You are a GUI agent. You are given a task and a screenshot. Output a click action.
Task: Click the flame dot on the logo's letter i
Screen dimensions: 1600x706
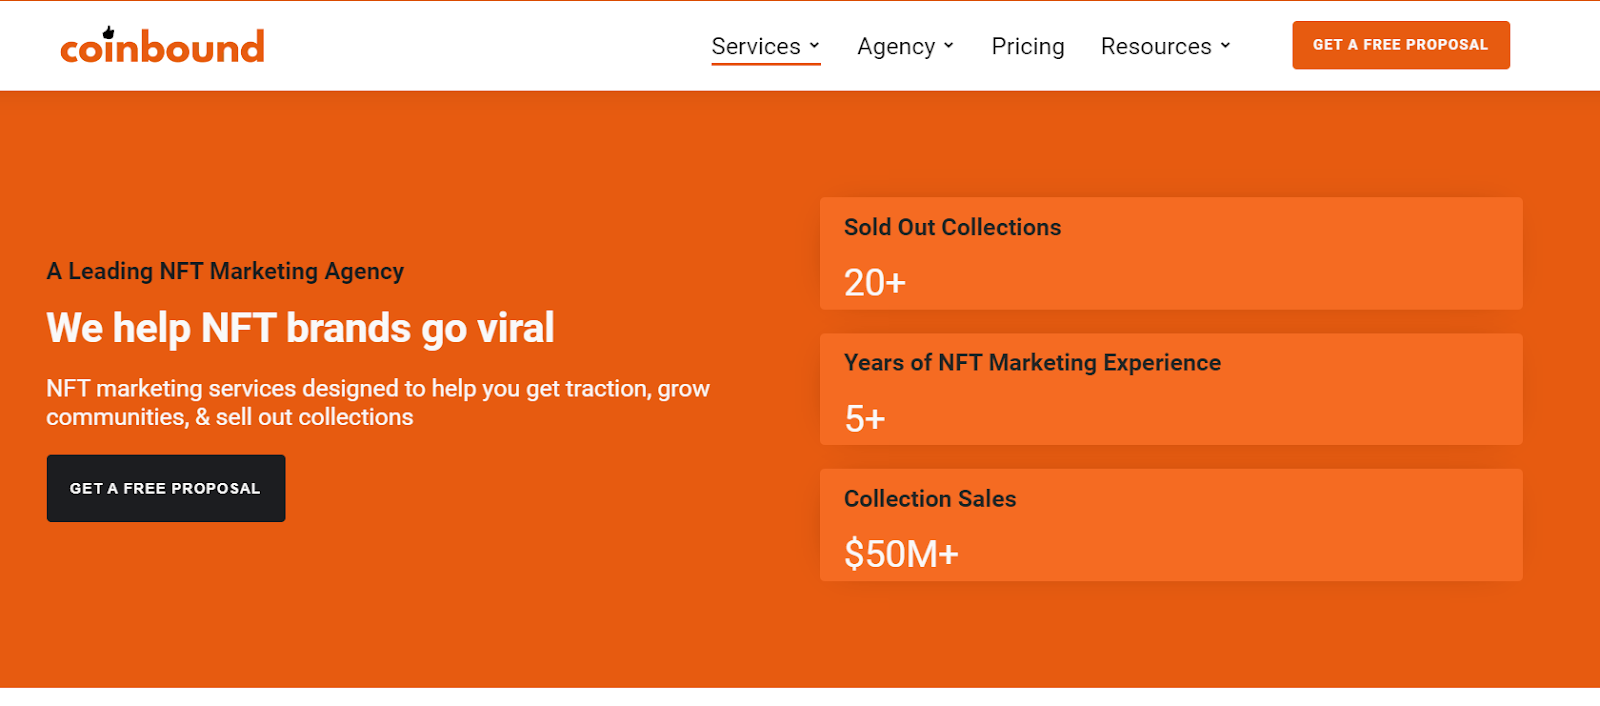[x=108, y=33]
